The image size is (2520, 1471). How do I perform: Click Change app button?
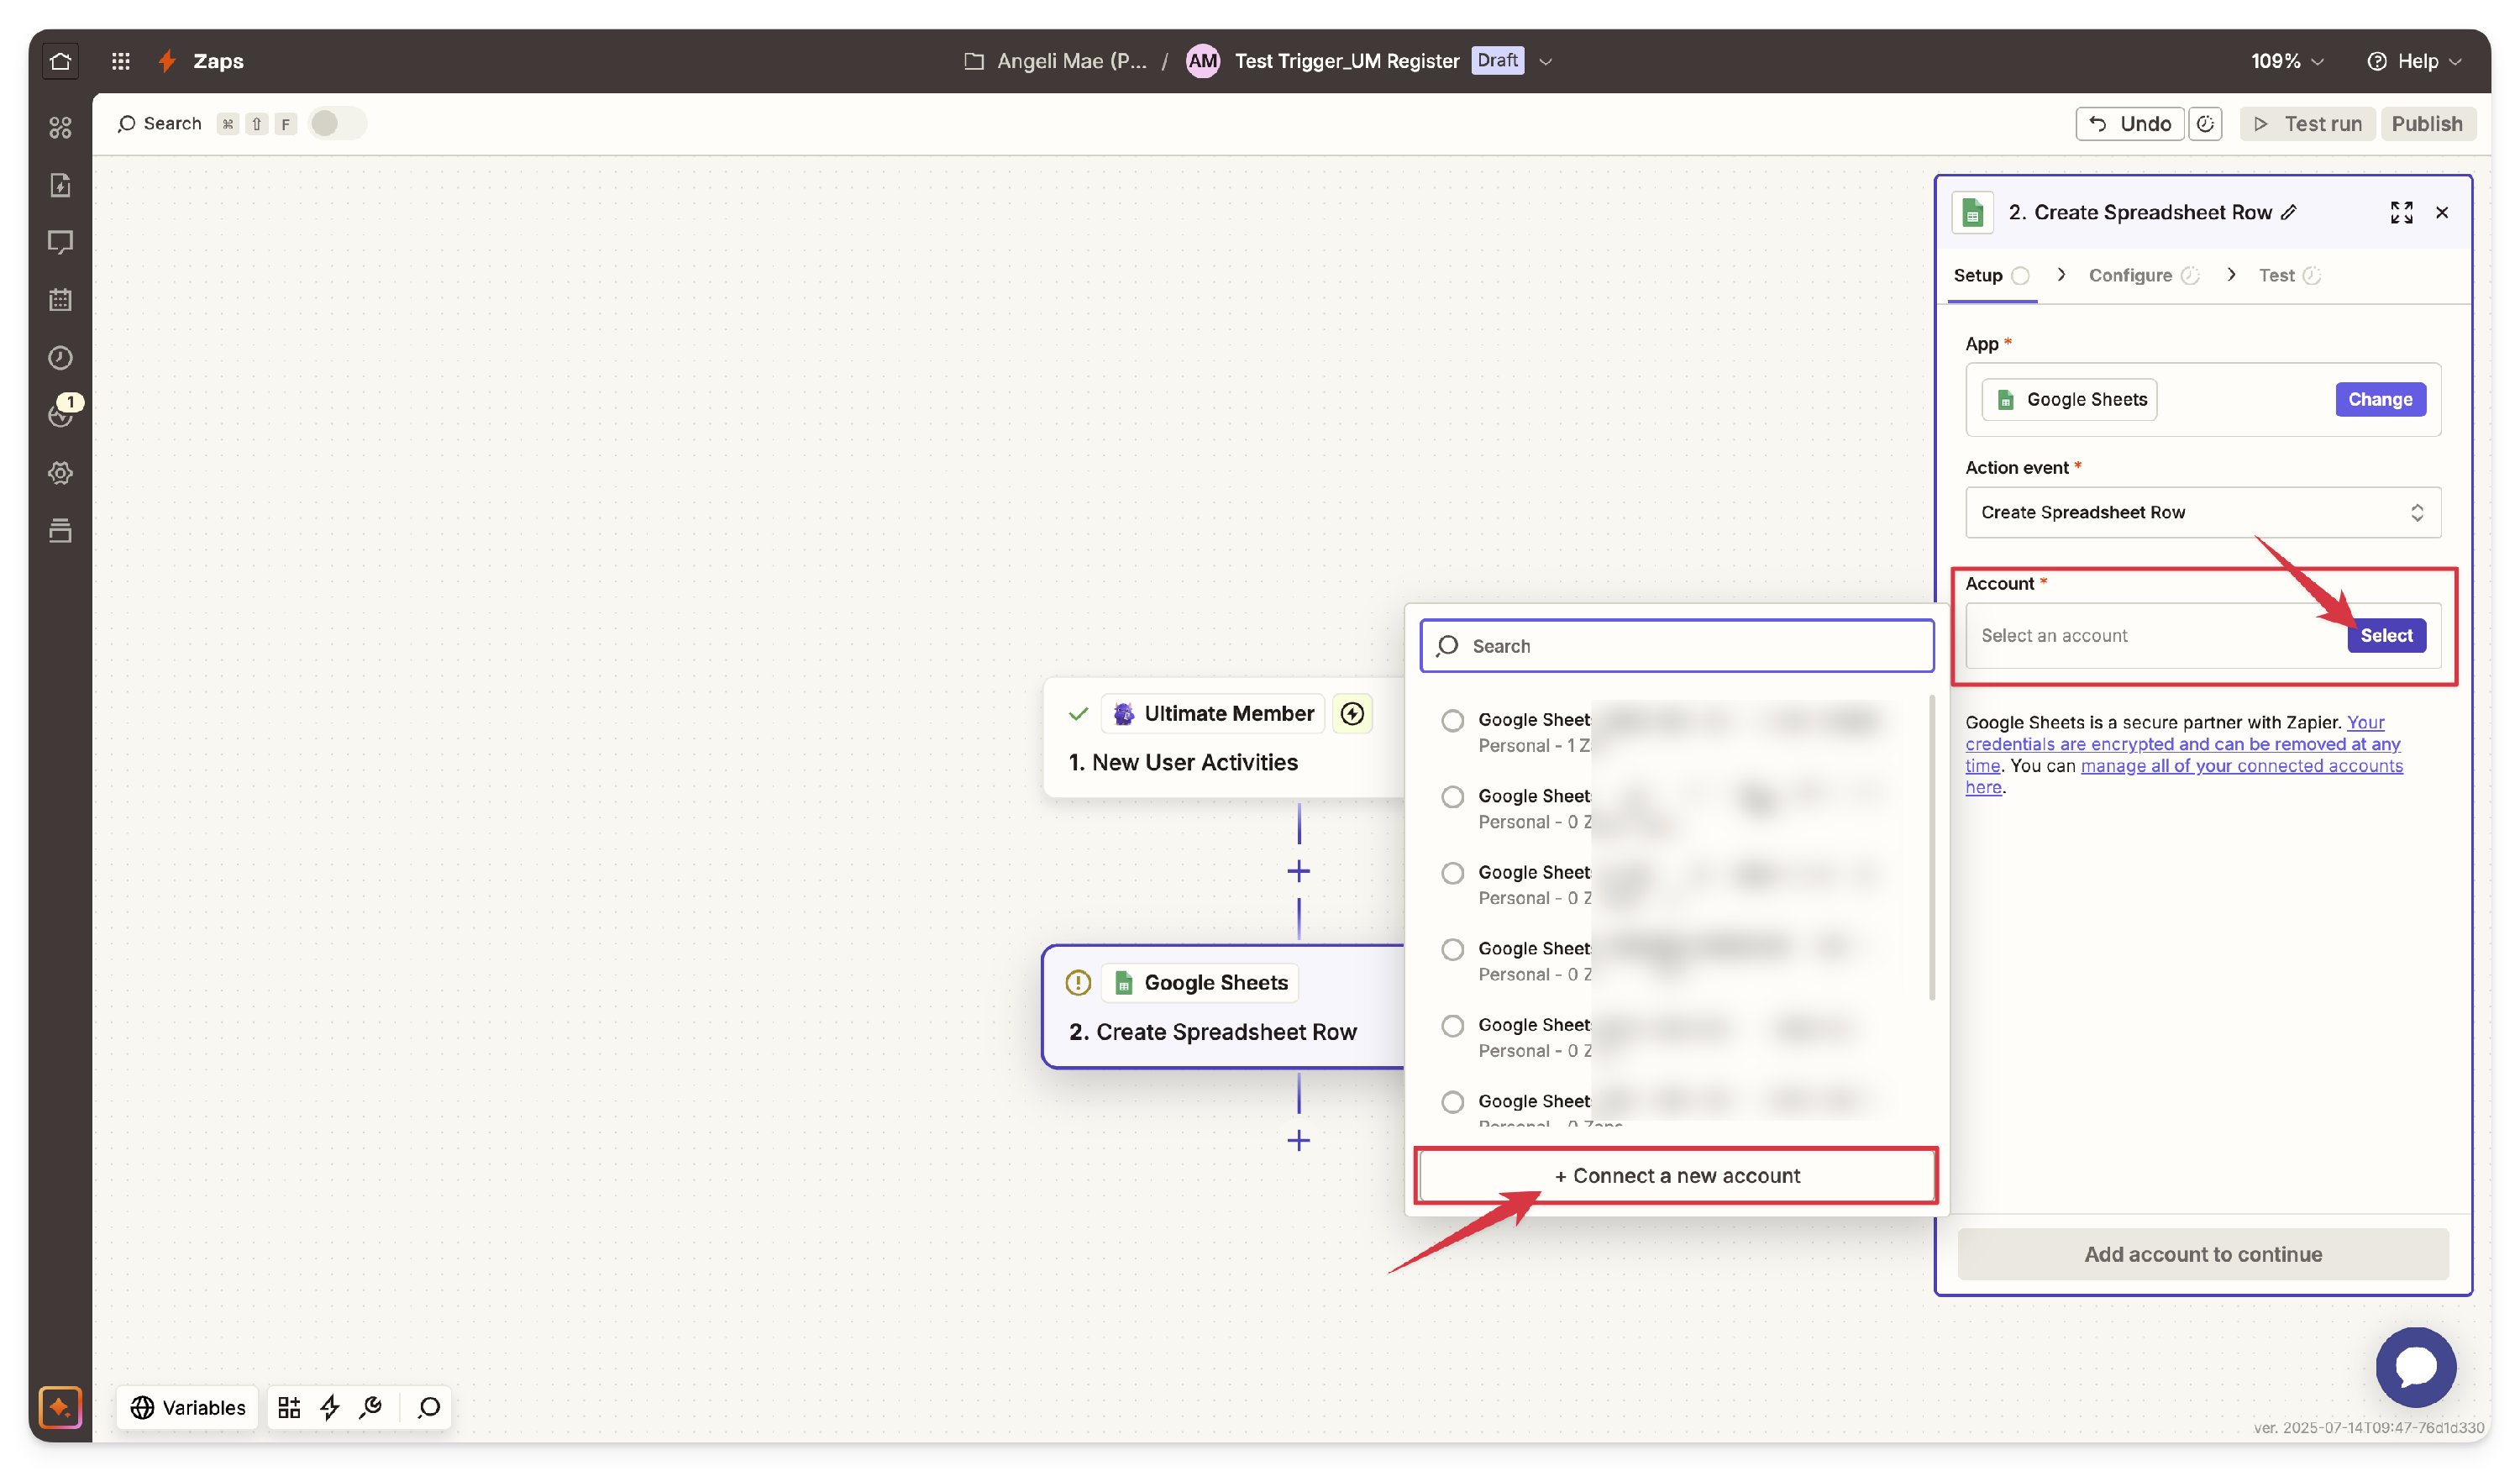(x=2380, y=399)
